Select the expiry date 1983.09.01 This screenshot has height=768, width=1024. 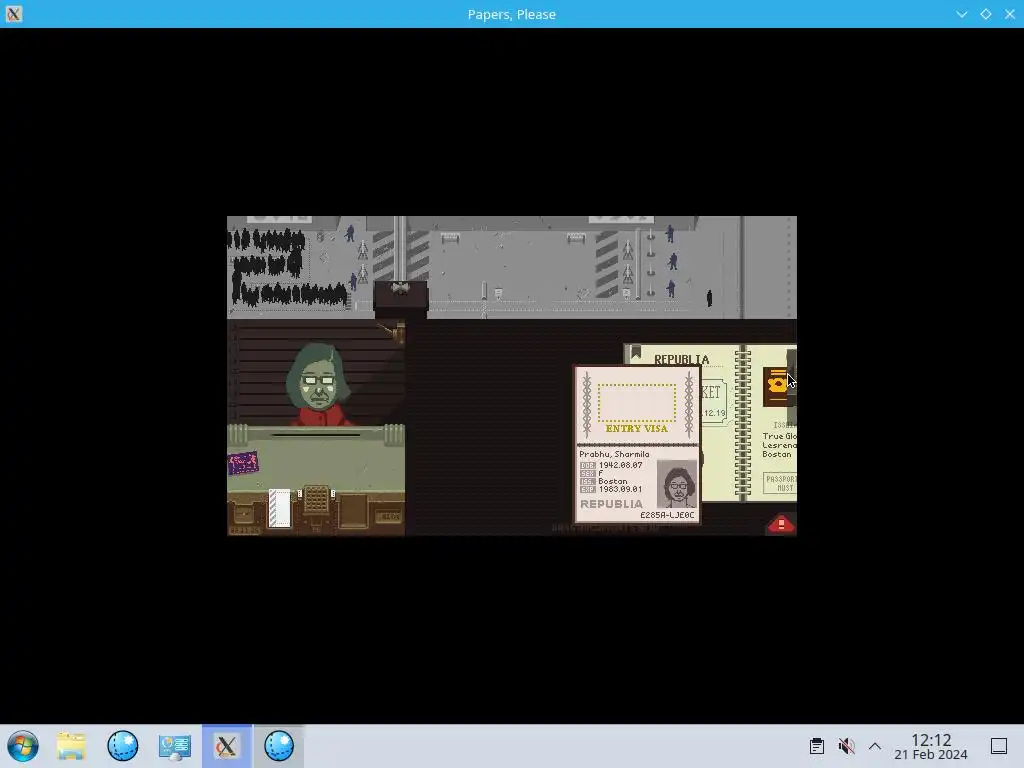[620, 488]
